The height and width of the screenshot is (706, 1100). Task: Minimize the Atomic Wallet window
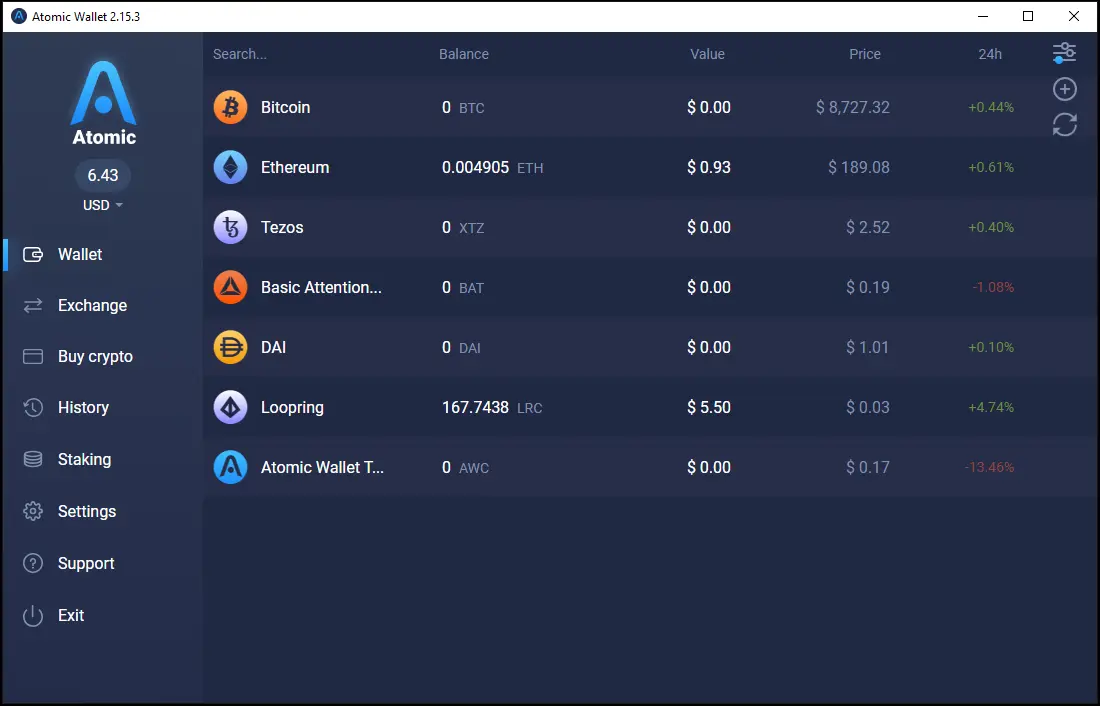pyautogui.click(x=983, y=16)
